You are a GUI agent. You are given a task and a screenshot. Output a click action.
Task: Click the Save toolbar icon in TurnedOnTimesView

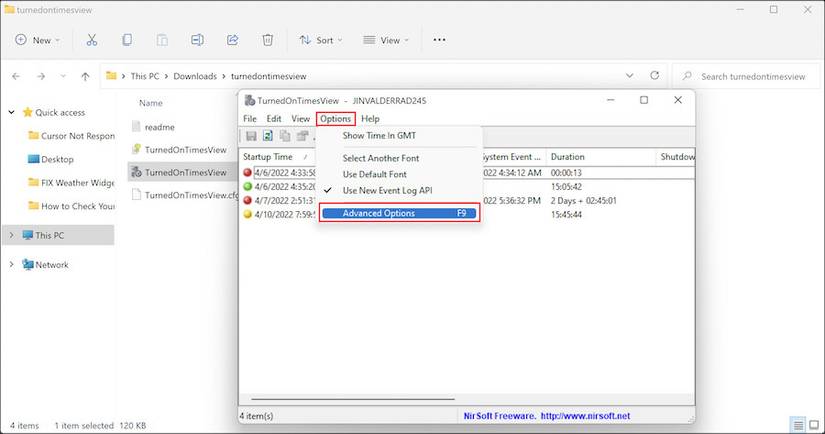251,136
